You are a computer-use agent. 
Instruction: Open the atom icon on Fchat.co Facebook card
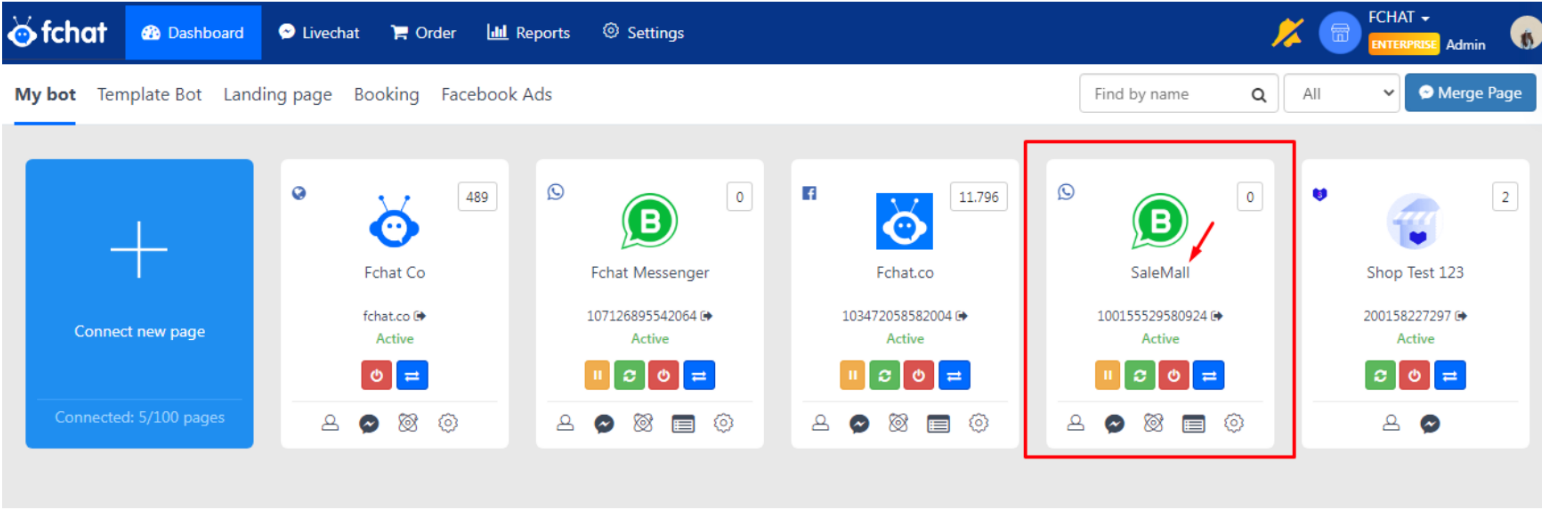coord(898,423)
